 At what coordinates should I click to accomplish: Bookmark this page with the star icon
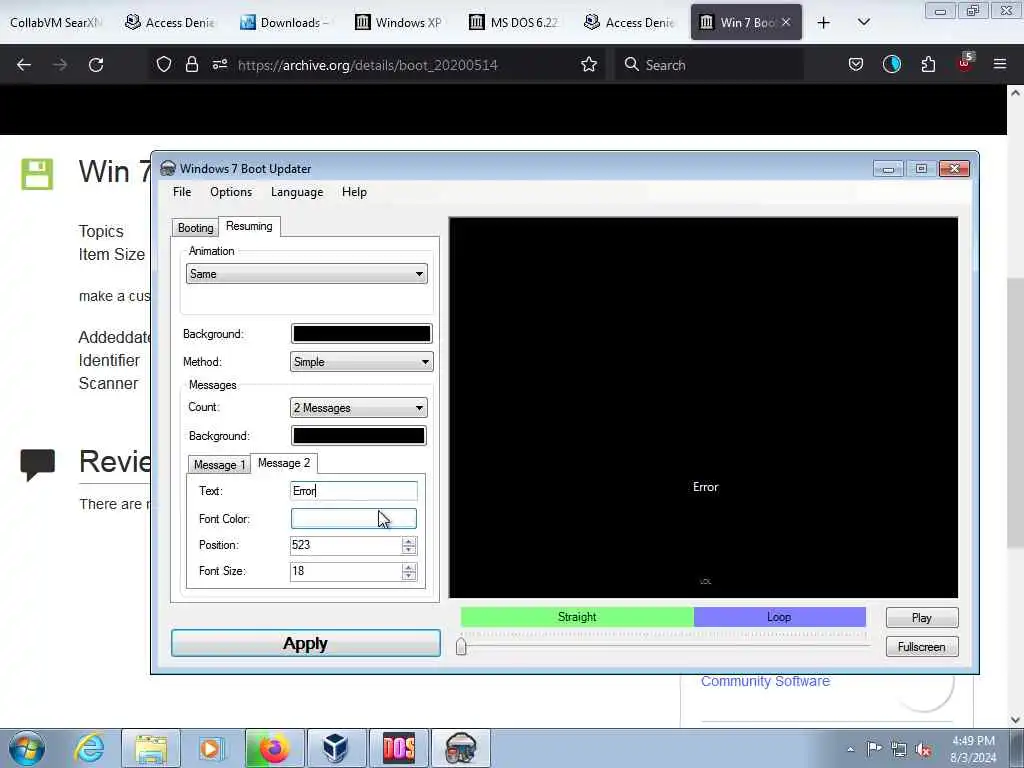(588, 65)
